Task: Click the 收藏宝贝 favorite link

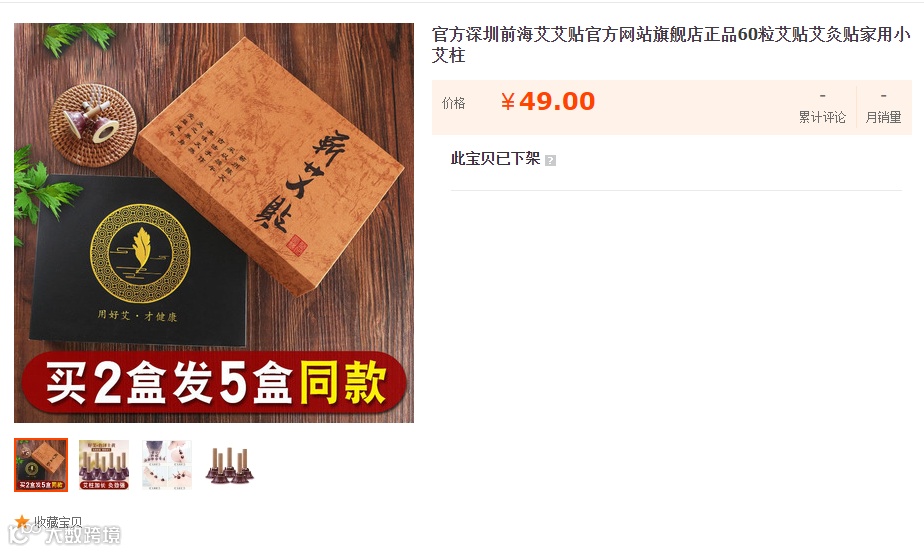Action: point(58,522)
